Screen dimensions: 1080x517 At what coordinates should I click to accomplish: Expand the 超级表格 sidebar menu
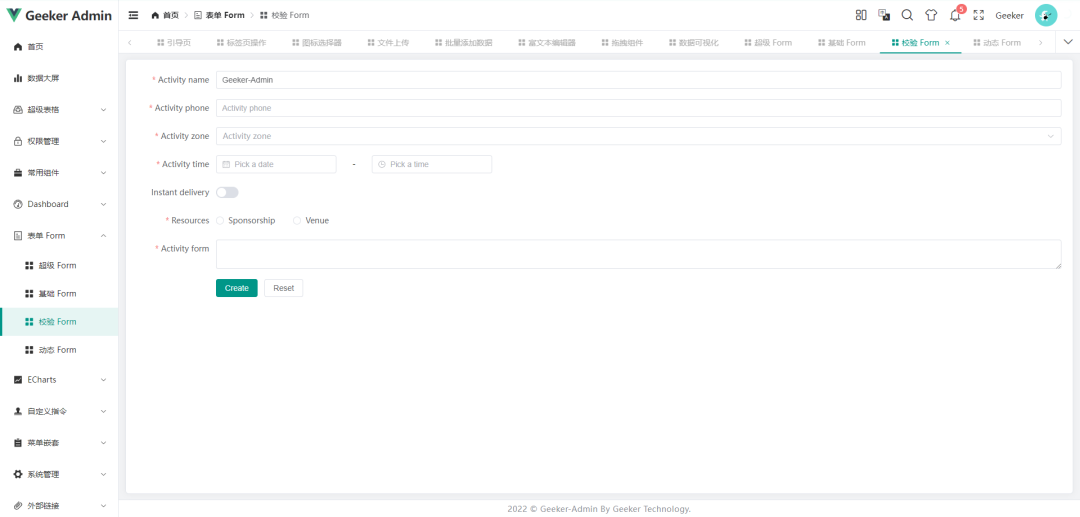(x=103, y=110)
